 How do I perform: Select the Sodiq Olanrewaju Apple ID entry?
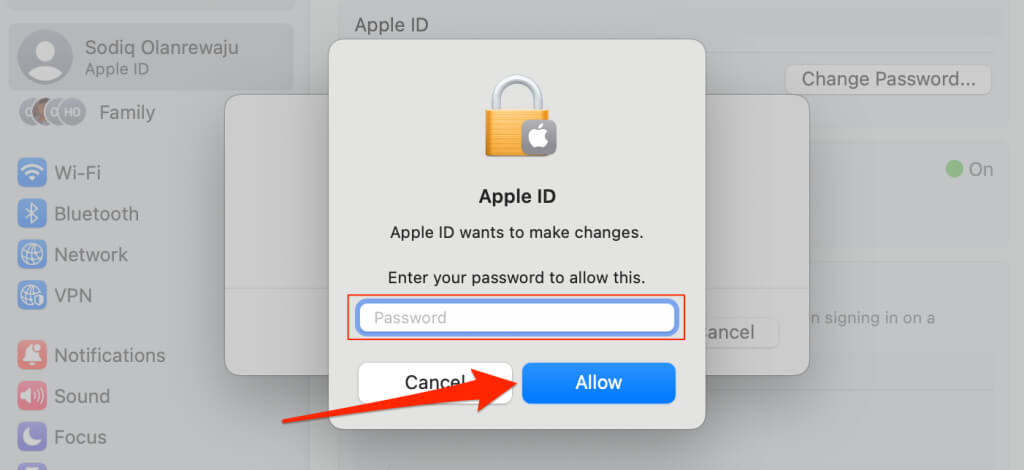click(151, 57)
